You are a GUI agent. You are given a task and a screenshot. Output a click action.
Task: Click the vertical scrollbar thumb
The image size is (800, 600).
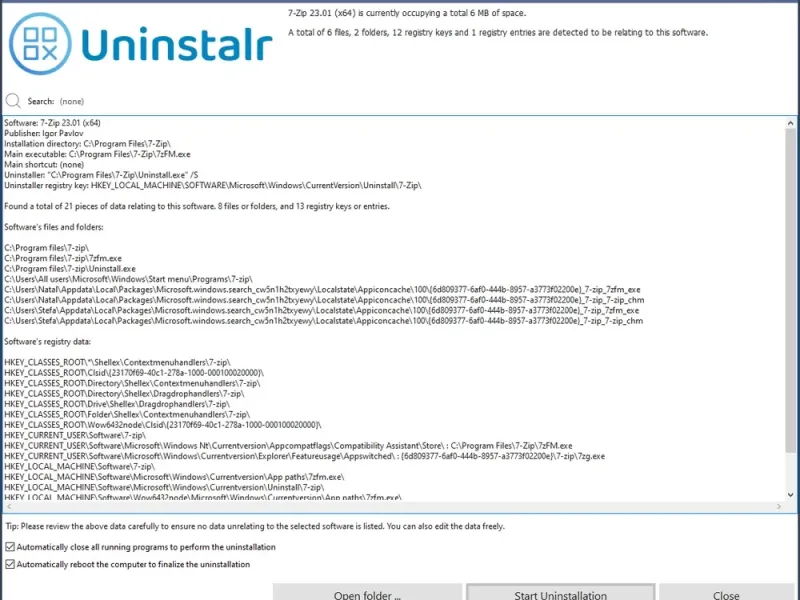tap(790, 291)
